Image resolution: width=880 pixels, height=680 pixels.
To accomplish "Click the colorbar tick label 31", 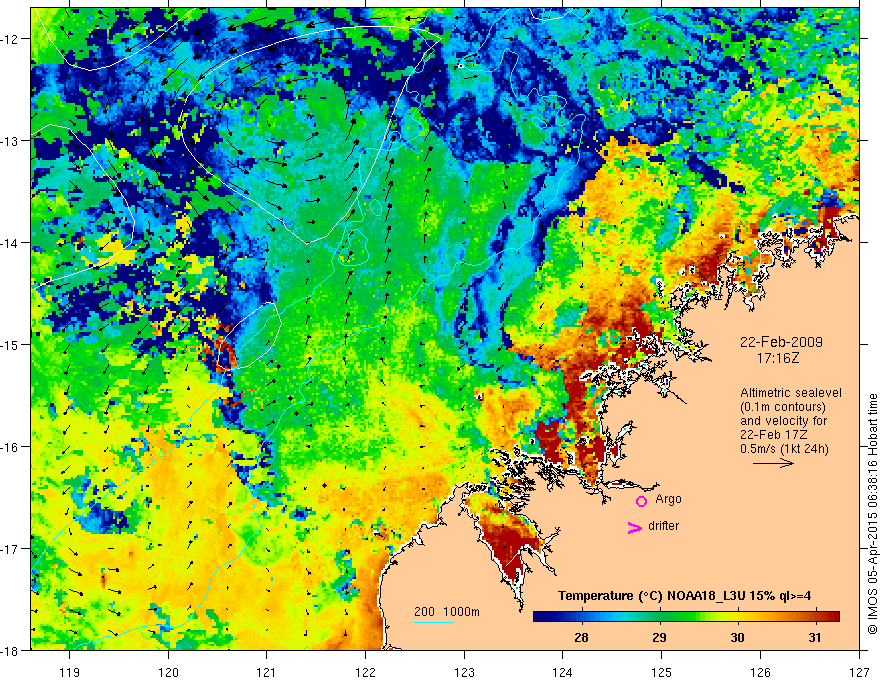I will [x=815, y=637].
